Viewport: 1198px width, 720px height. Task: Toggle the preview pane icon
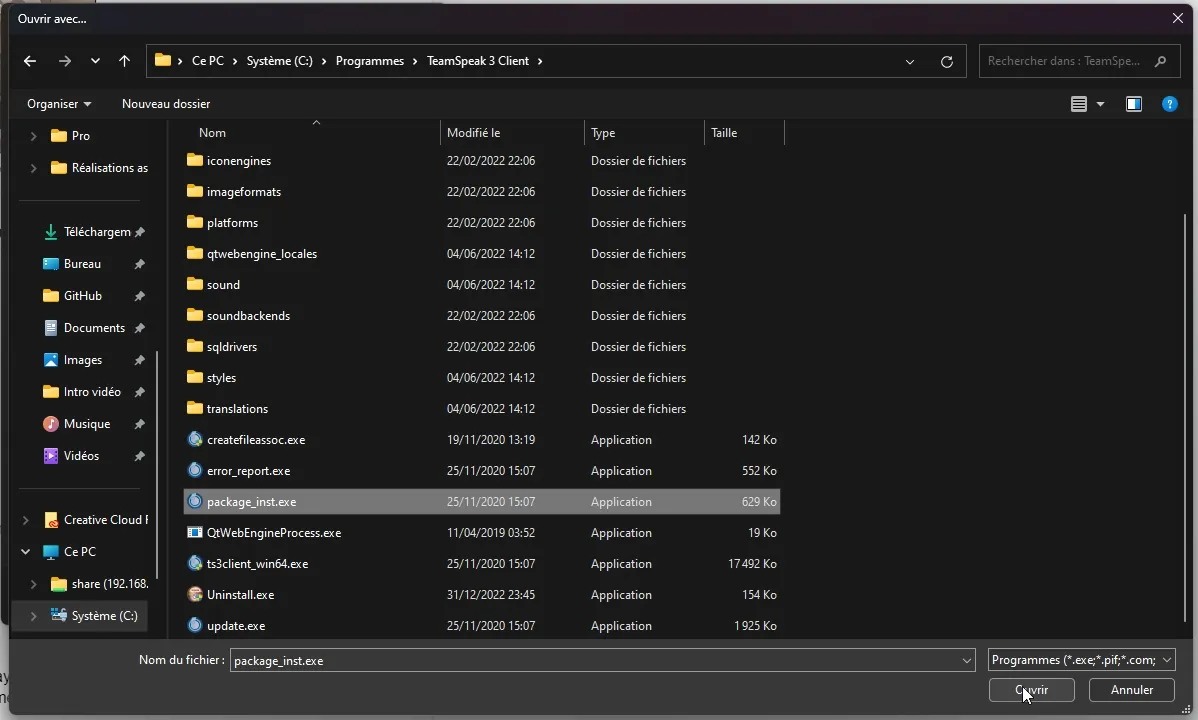[1133, 104]
